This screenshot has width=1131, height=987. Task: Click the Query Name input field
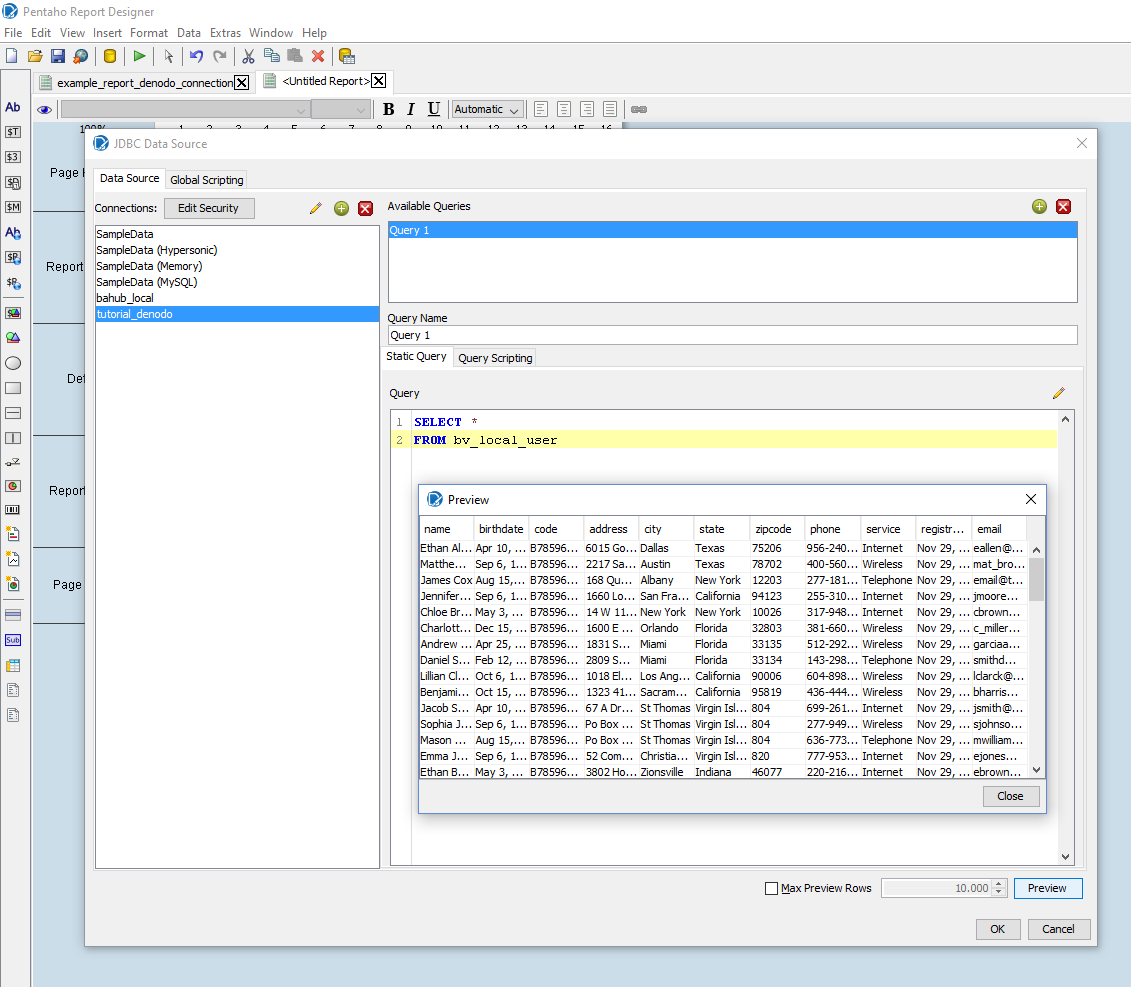click(732, 335)
